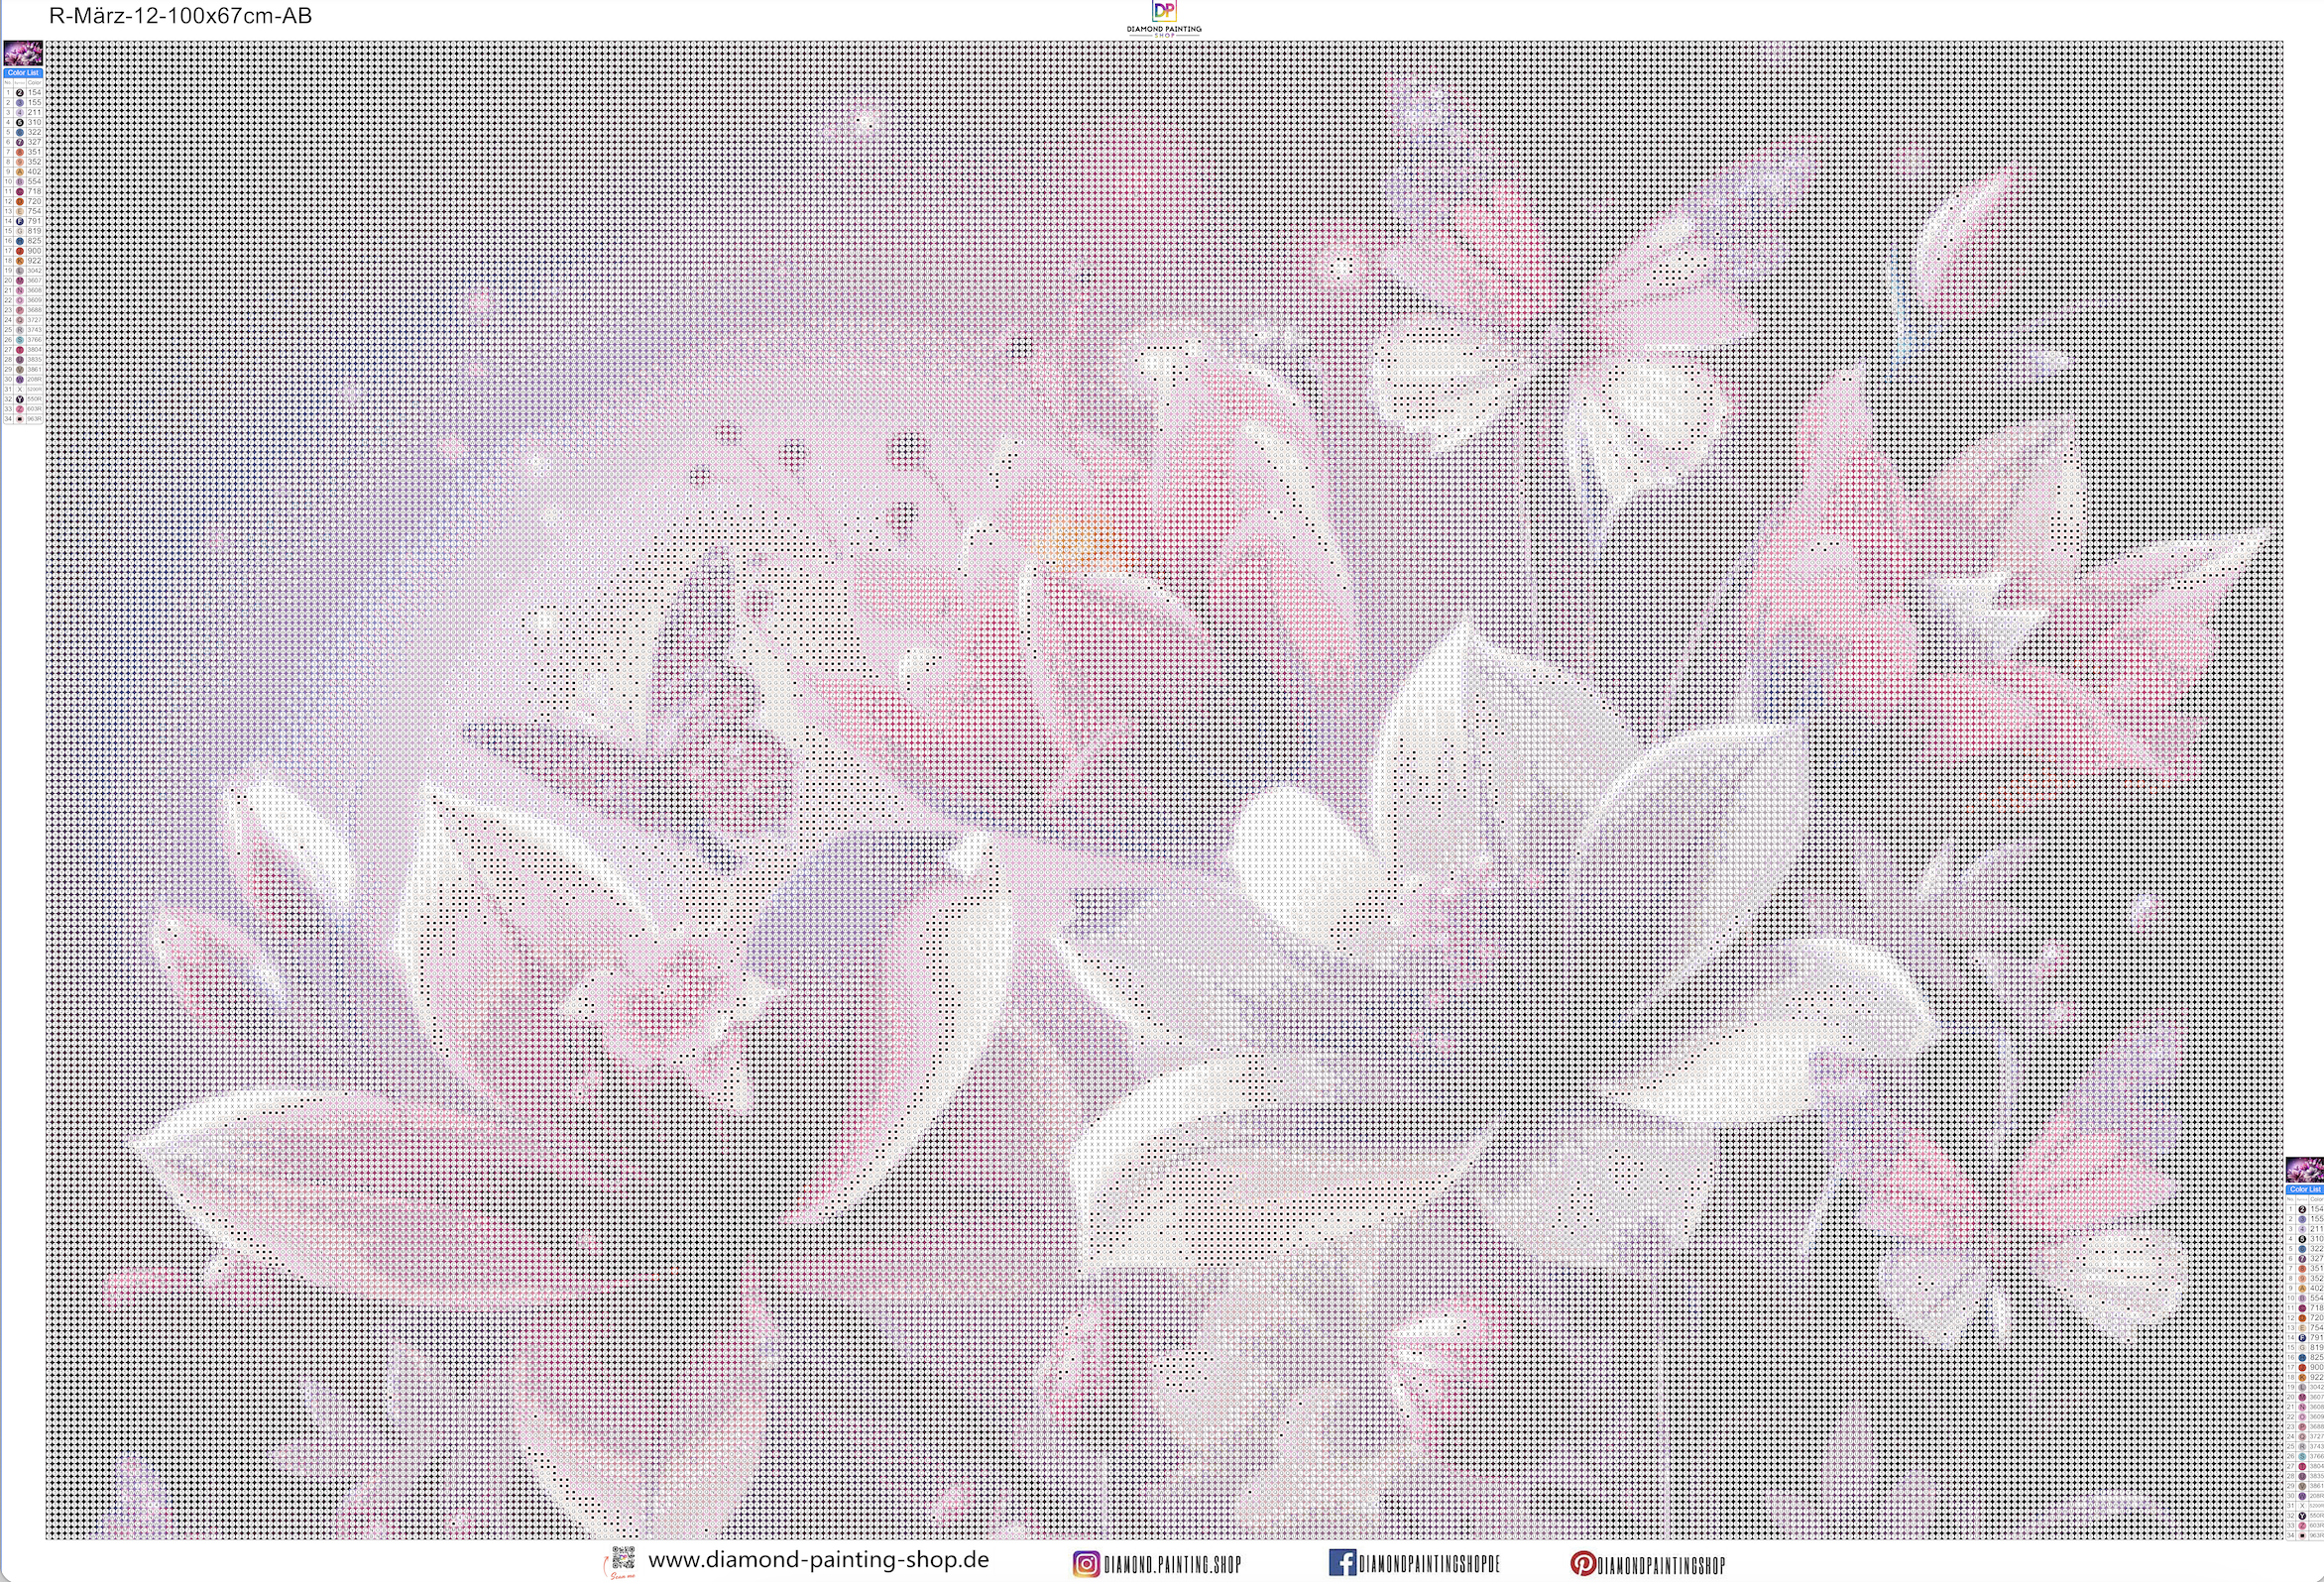Click the R-März-12-100x67cm-AB title text
The width and height of the screenshot is (2324, 1582).
180,15
